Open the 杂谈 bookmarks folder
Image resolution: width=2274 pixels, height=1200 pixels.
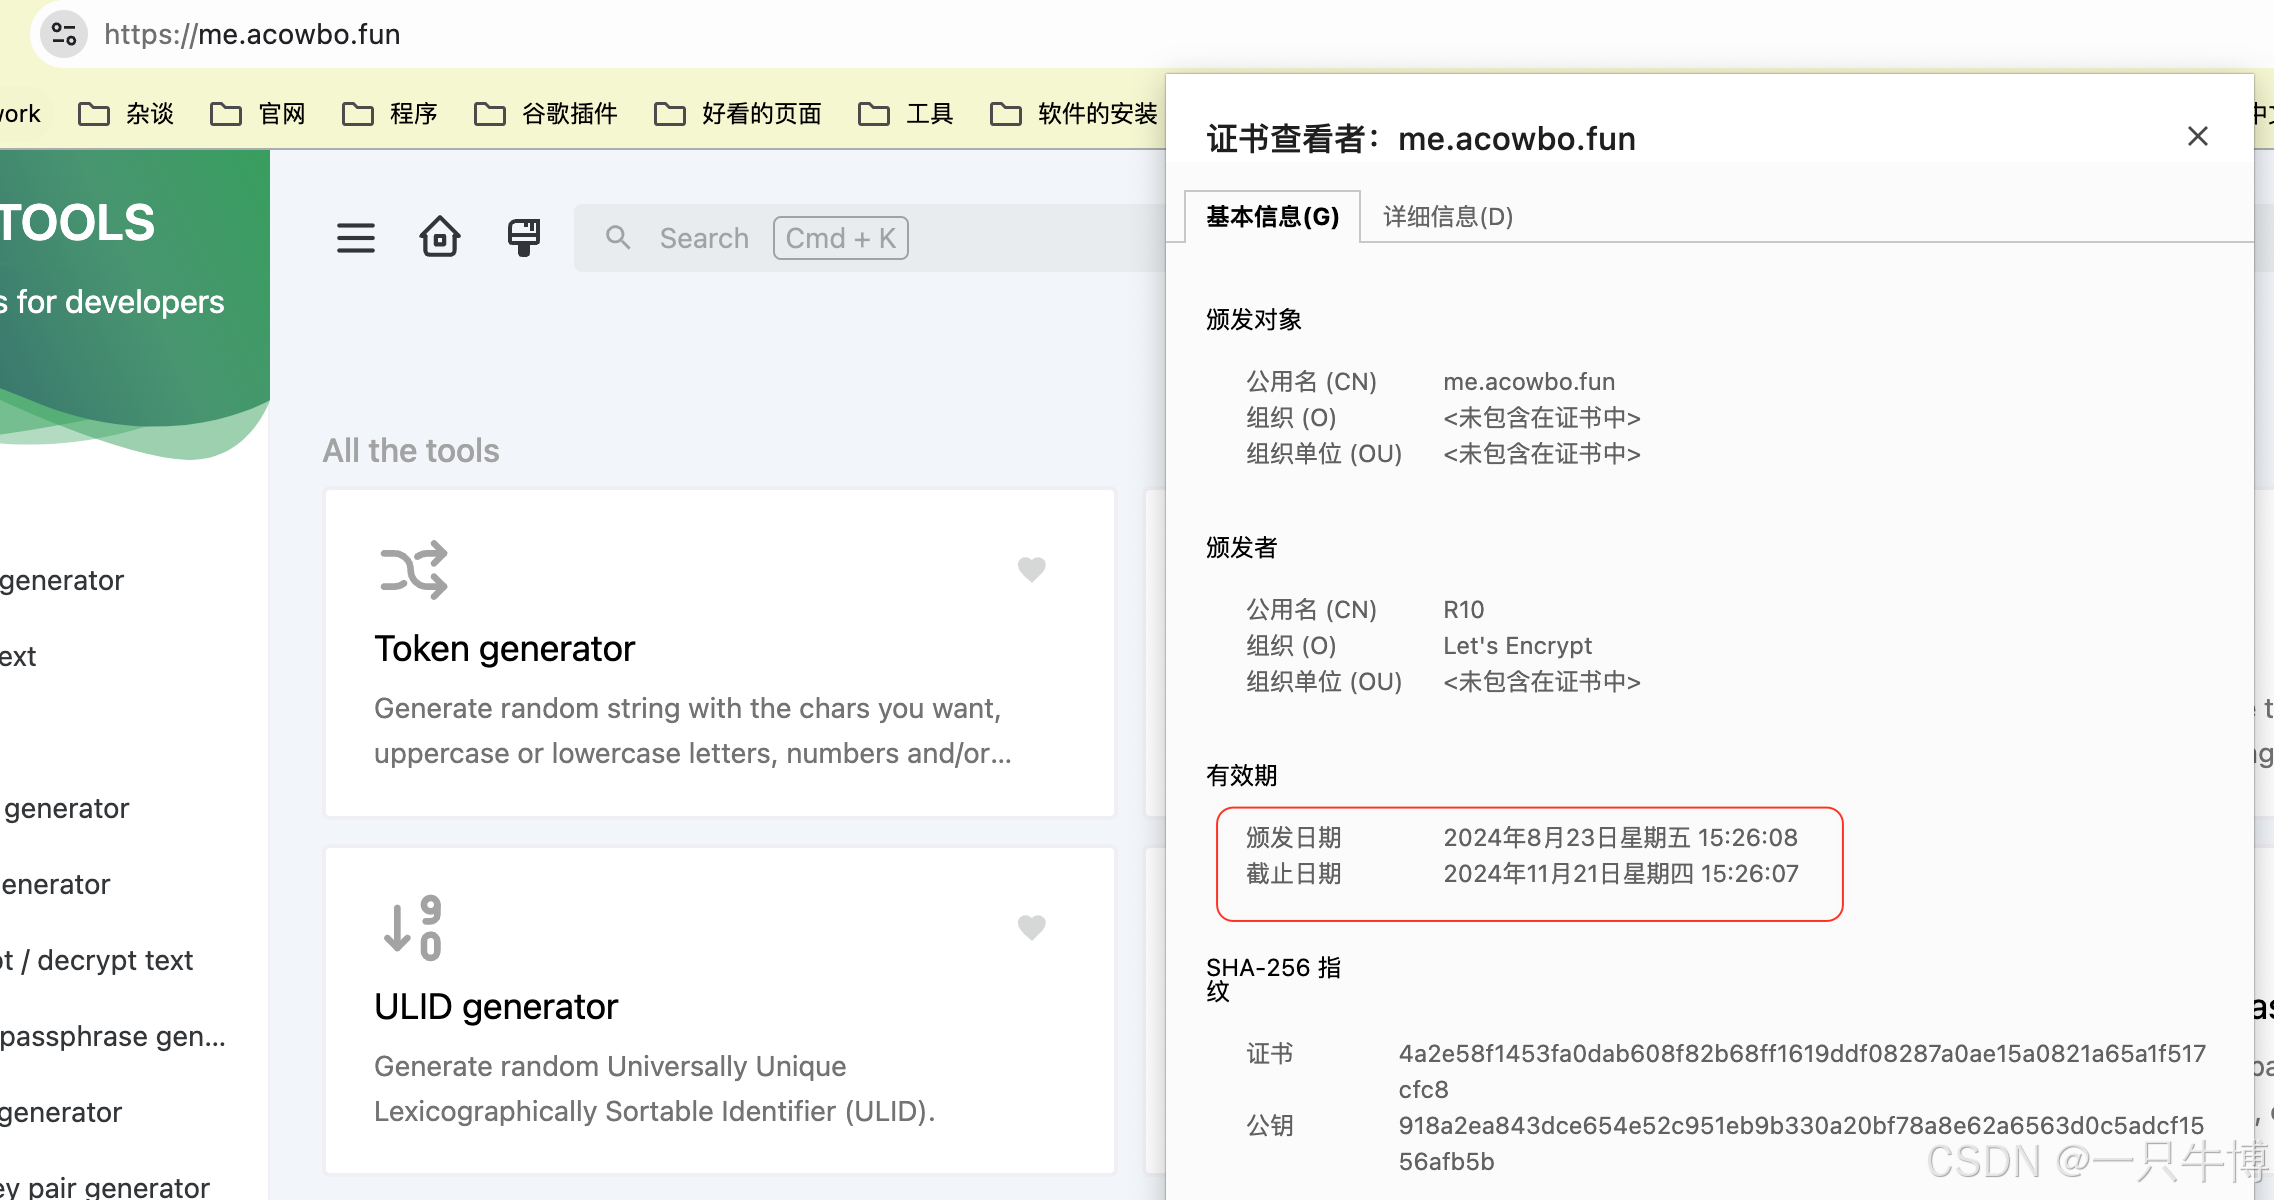pyautogui.click(x=126, y=114)
